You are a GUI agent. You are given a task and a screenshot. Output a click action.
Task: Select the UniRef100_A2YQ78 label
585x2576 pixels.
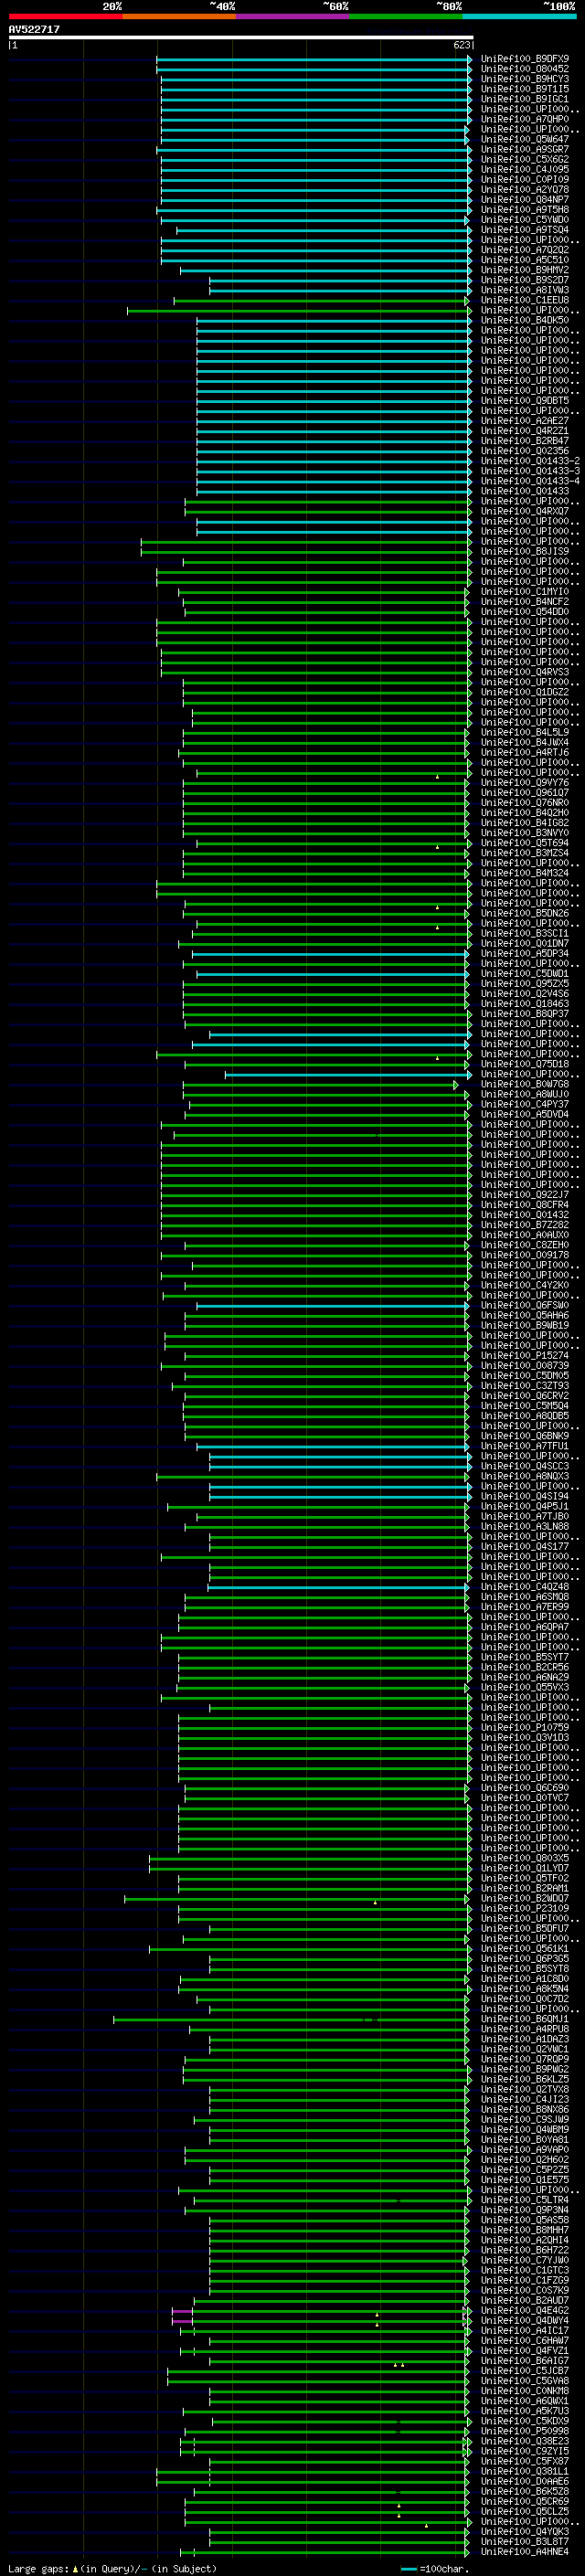click(525, 190)
